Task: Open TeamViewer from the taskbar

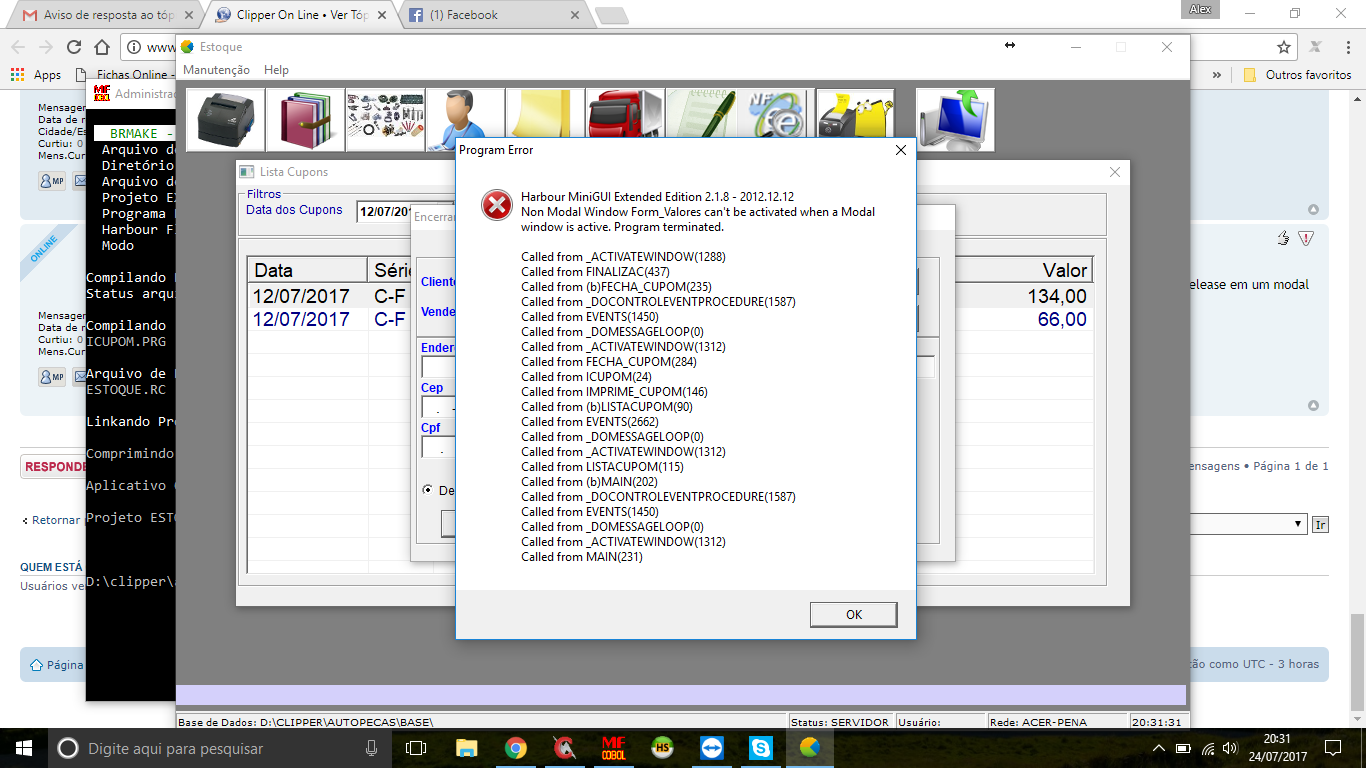Action: 711,748
